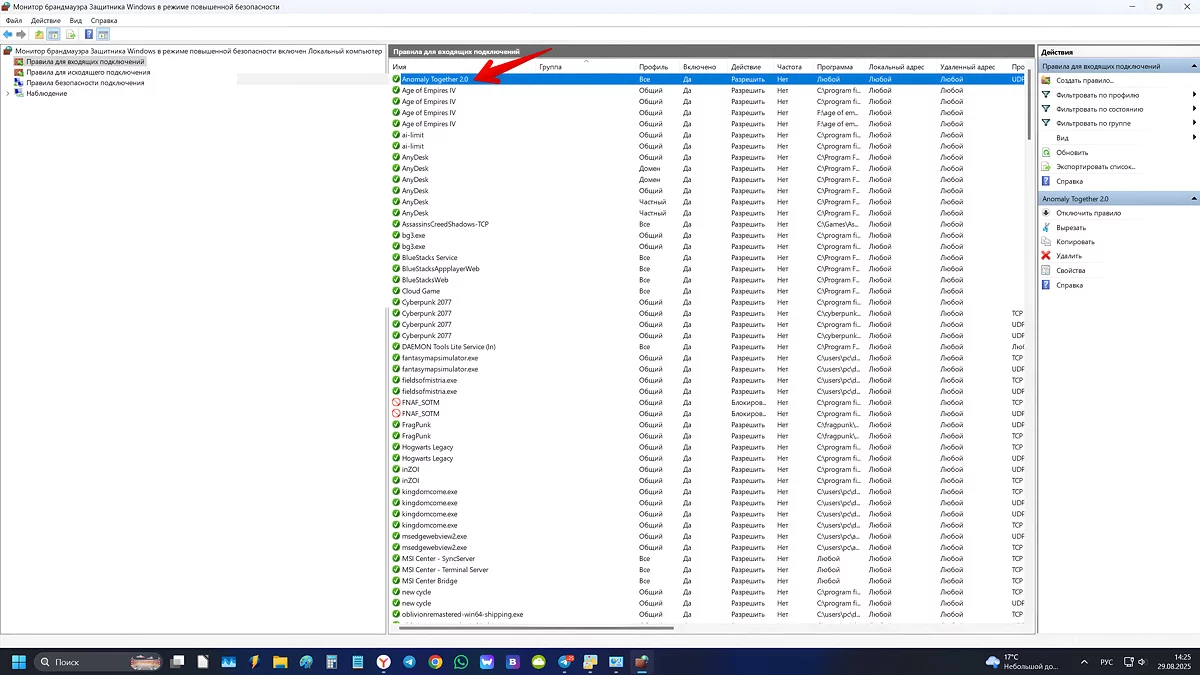Click Обновить to refresh the rules list
Image resolution: width=1200 pixels, height=675 pixels.
1071,152
